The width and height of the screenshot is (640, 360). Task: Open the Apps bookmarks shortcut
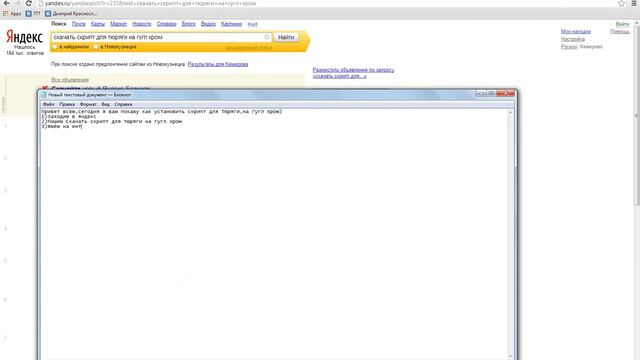[x=12, y=13]
